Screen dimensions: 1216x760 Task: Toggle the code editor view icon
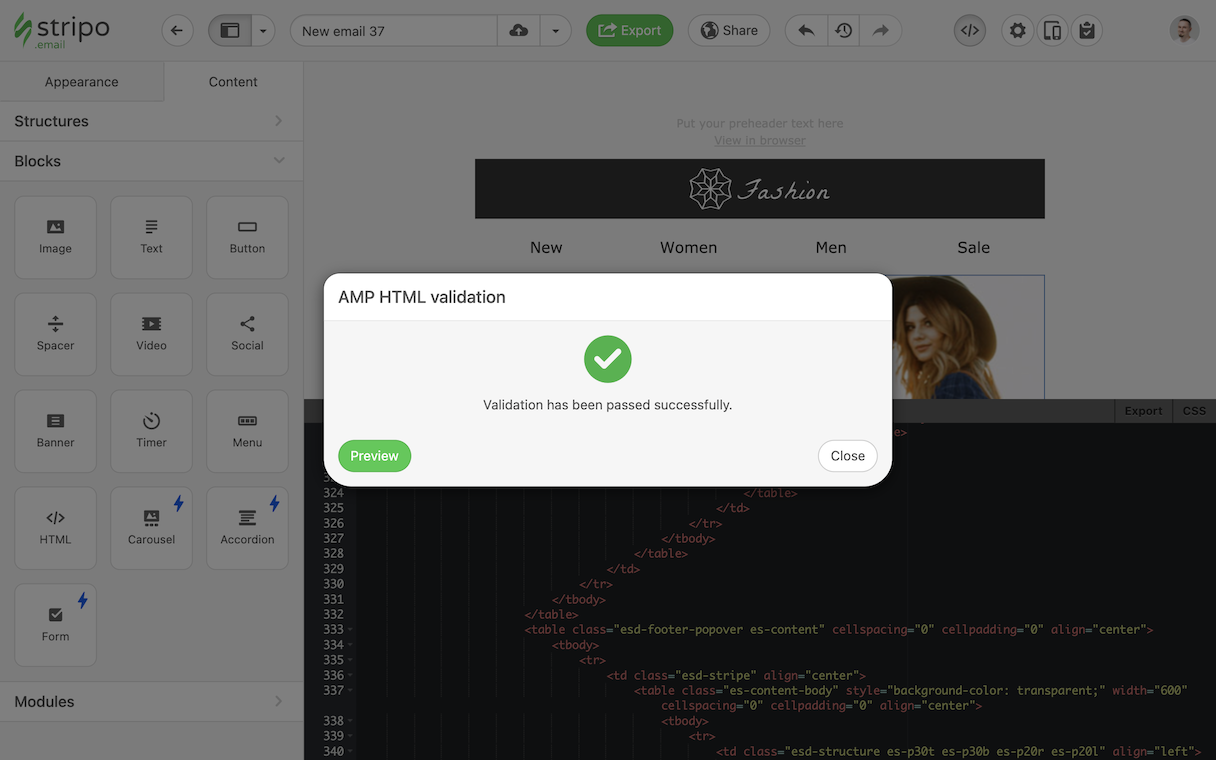969,31
